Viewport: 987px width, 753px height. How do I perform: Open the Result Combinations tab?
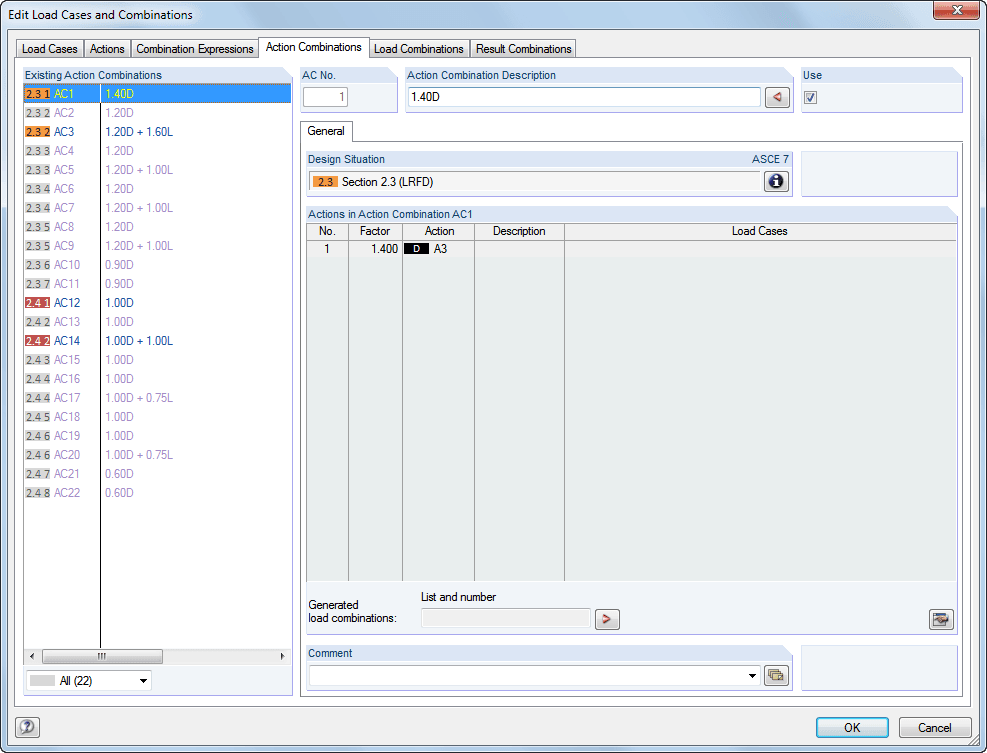coord(524,48)
